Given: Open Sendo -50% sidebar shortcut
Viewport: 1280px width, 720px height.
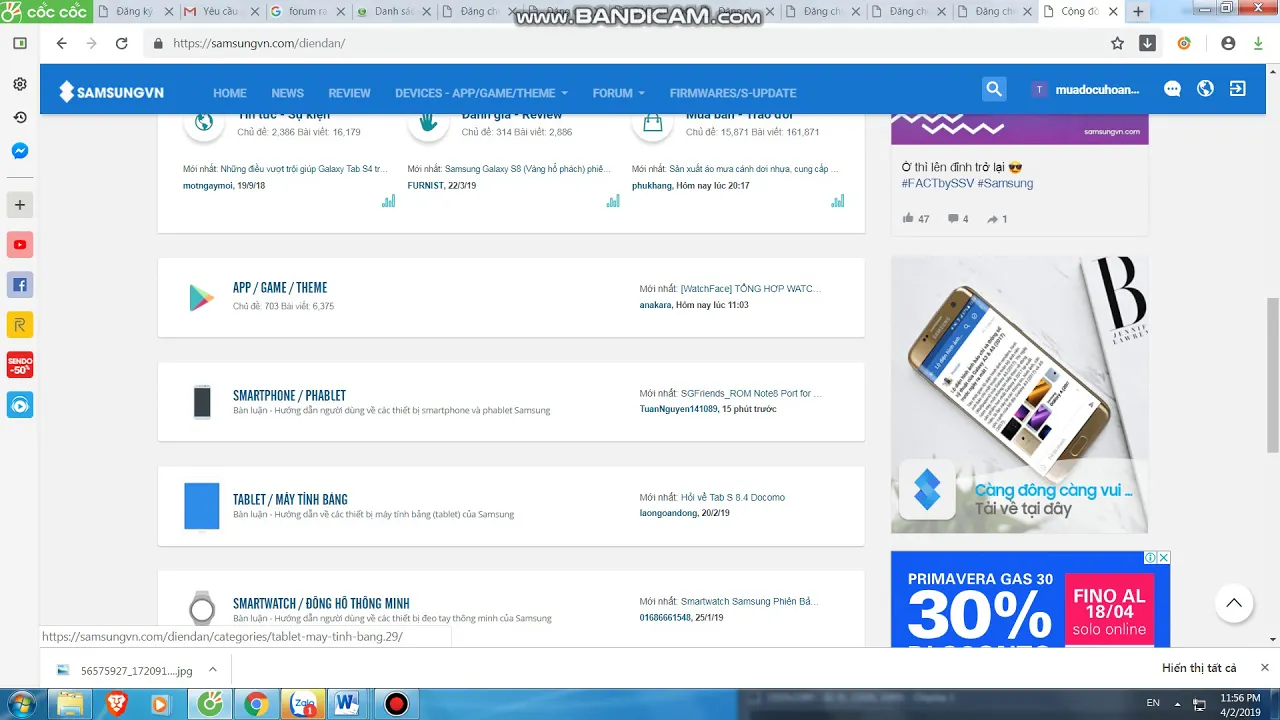Looking at the screenshot, I should pyautogui.click(x=20, y=365).
